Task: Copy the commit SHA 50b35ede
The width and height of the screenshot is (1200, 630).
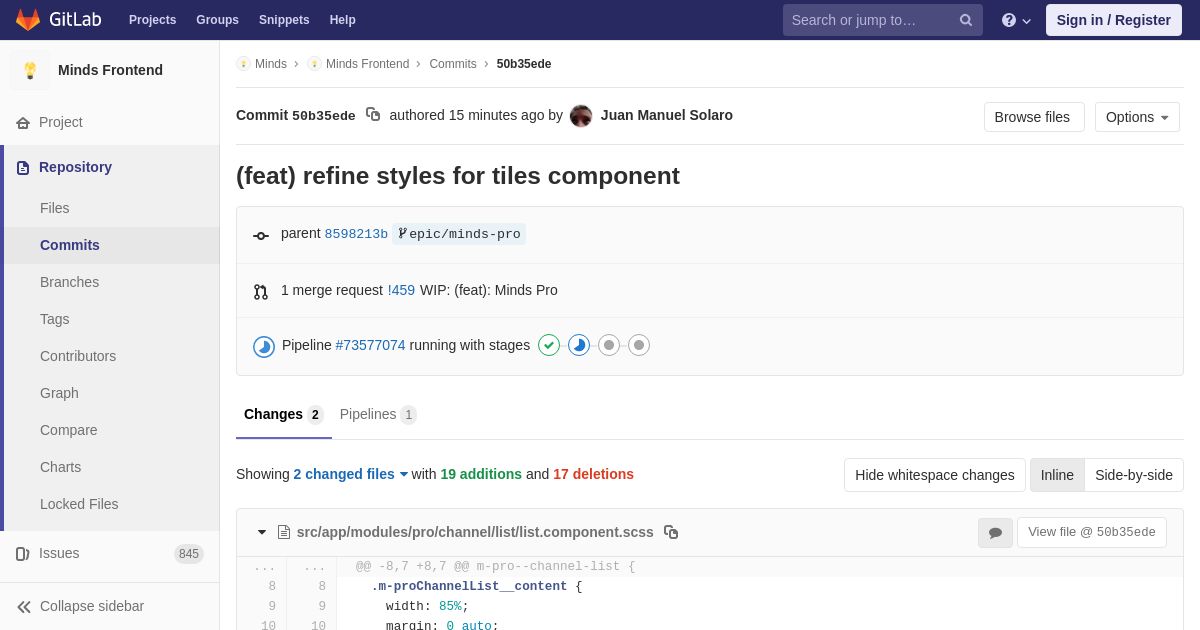Action: (x=373, y=115)
